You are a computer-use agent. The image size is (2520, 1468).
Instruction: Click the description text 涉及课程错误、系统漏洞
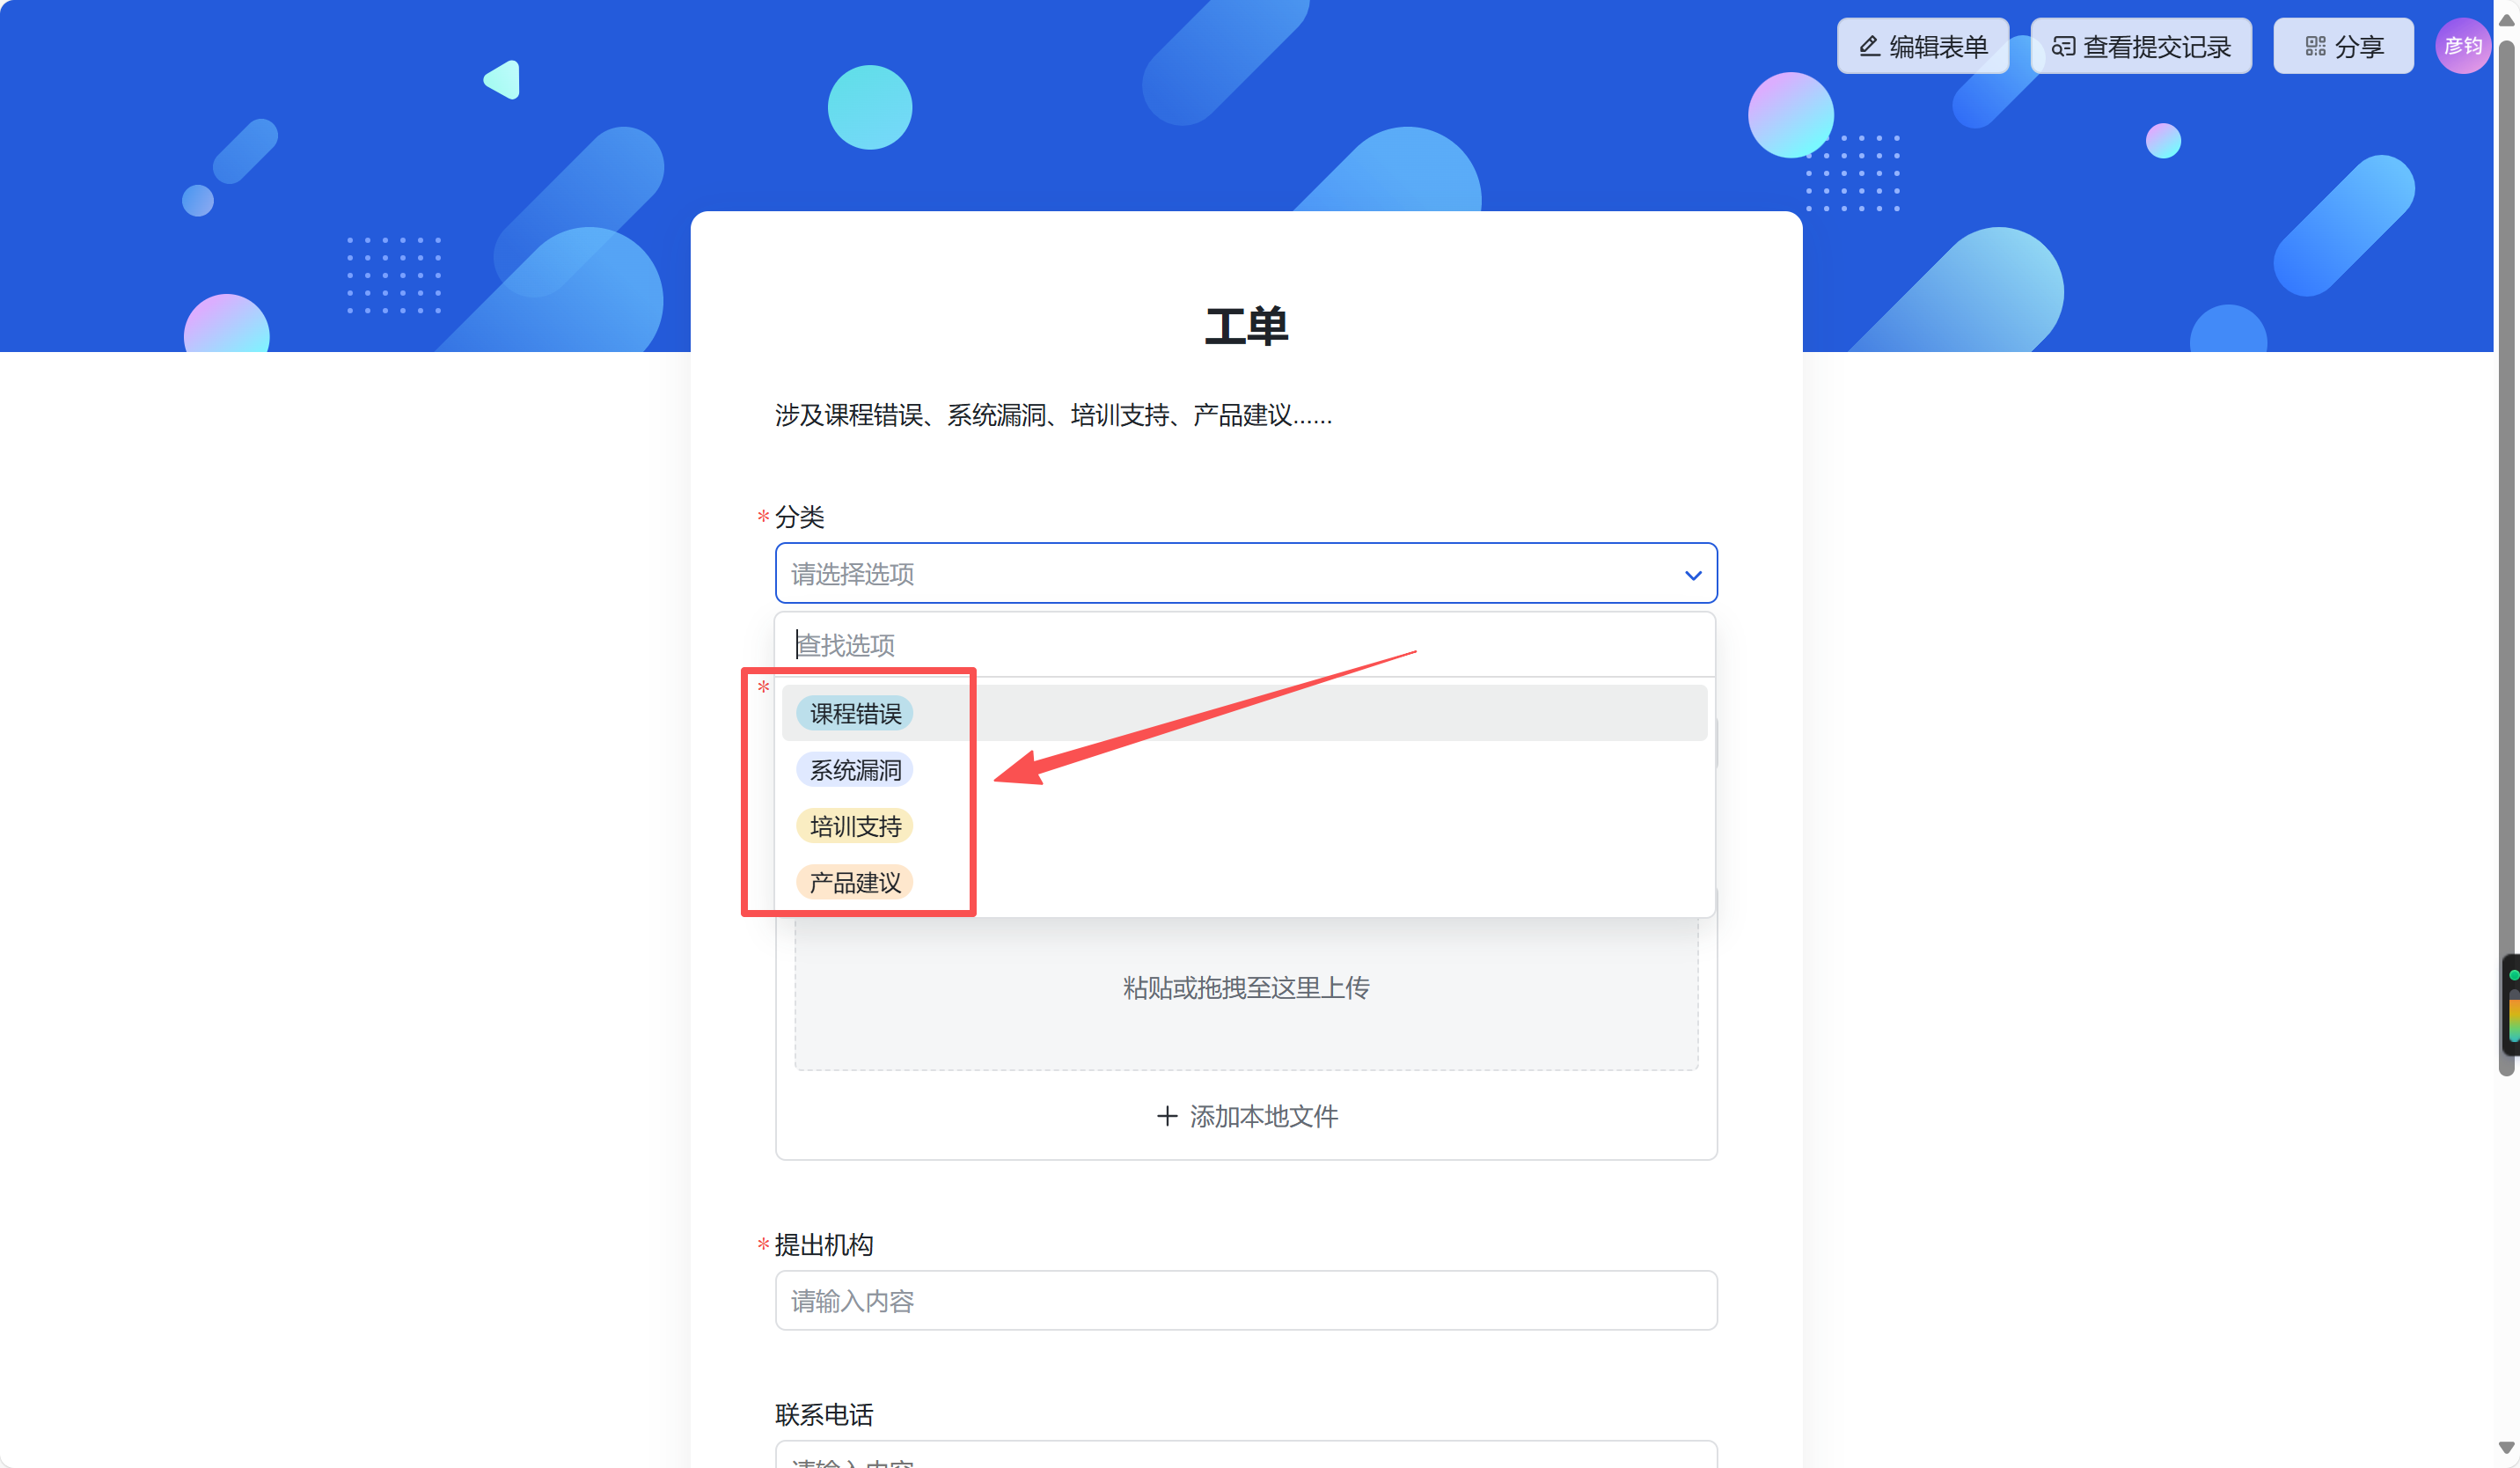pyautogui.click(x=1053, y=415)
